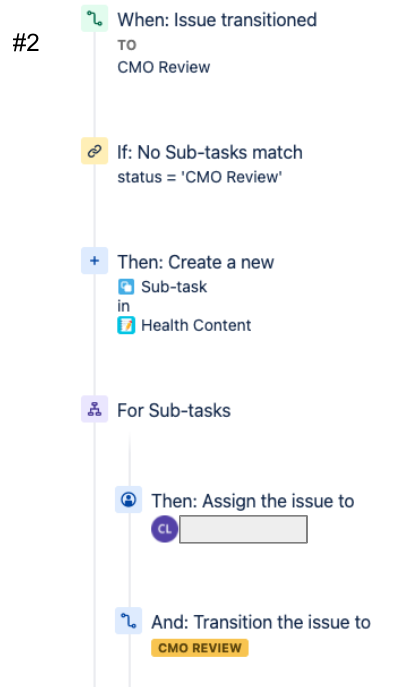Screen dimensions: 402x687
Task: Click the Assign issue person icon
Action: point(128,499)
